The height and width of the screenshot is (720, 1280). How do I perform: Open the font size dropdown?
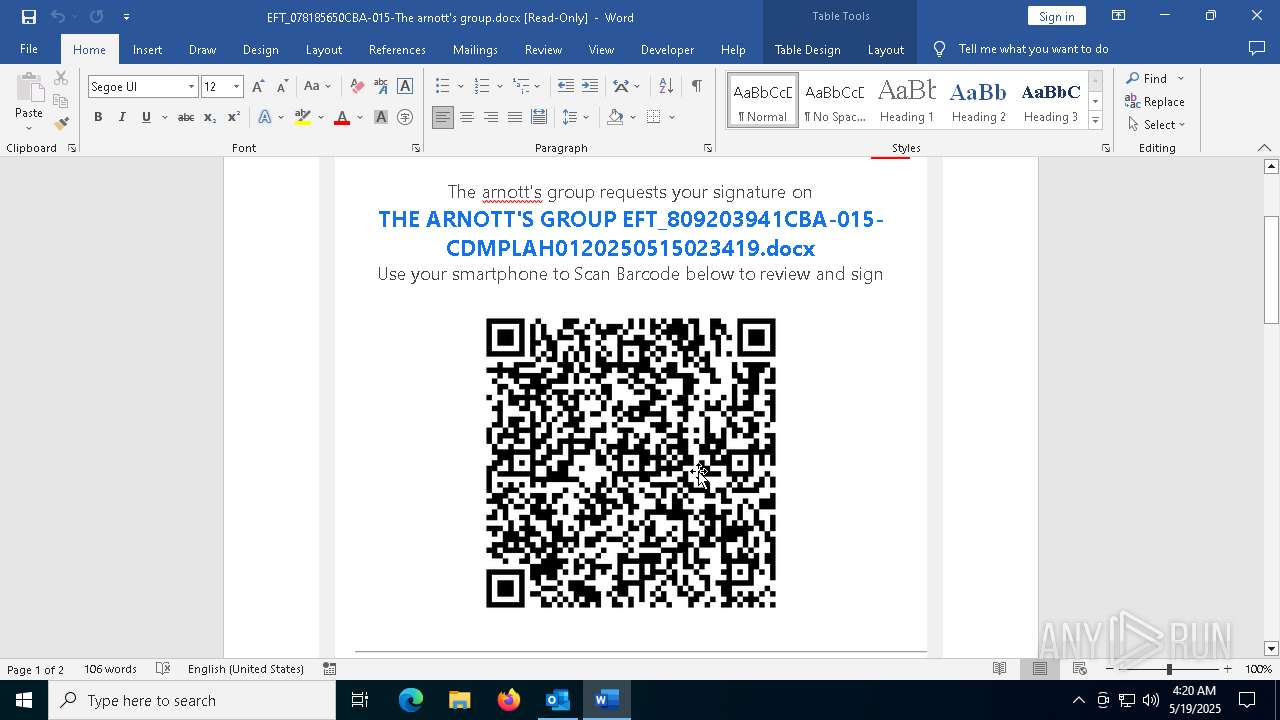236,87
